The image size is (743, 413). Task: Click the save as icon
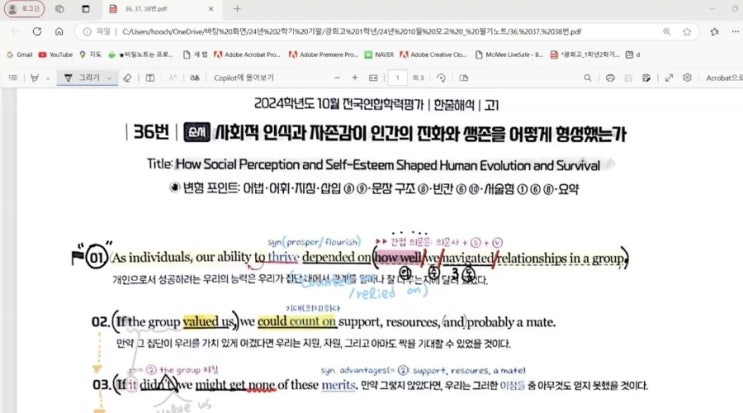click(646, 78)
